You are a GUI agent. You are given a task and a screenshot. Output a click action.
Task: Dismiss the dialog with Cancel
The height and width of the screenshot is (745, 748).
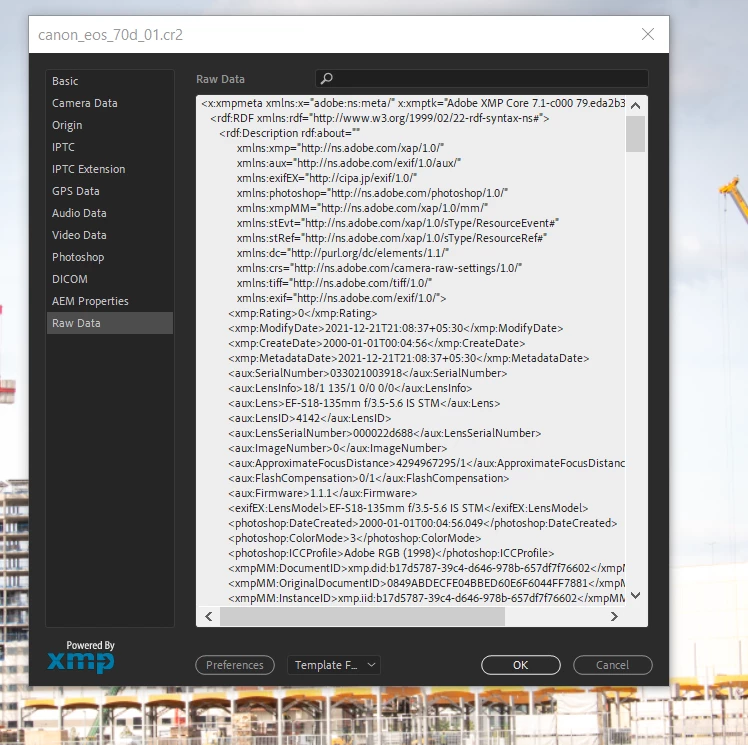pos(613,665)
